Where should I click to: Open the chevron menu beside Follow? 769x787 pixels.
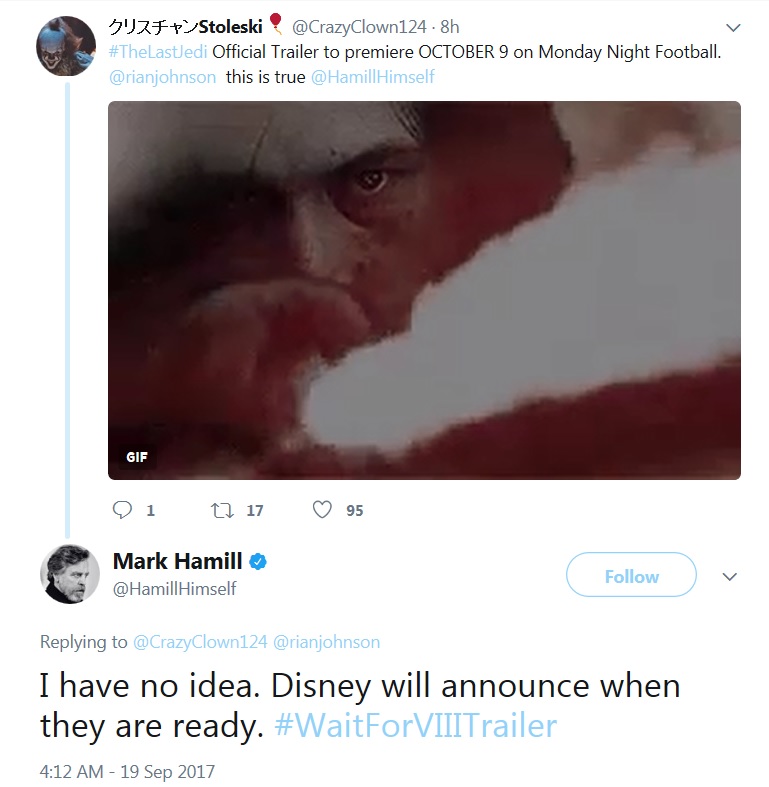pos(730,576)
